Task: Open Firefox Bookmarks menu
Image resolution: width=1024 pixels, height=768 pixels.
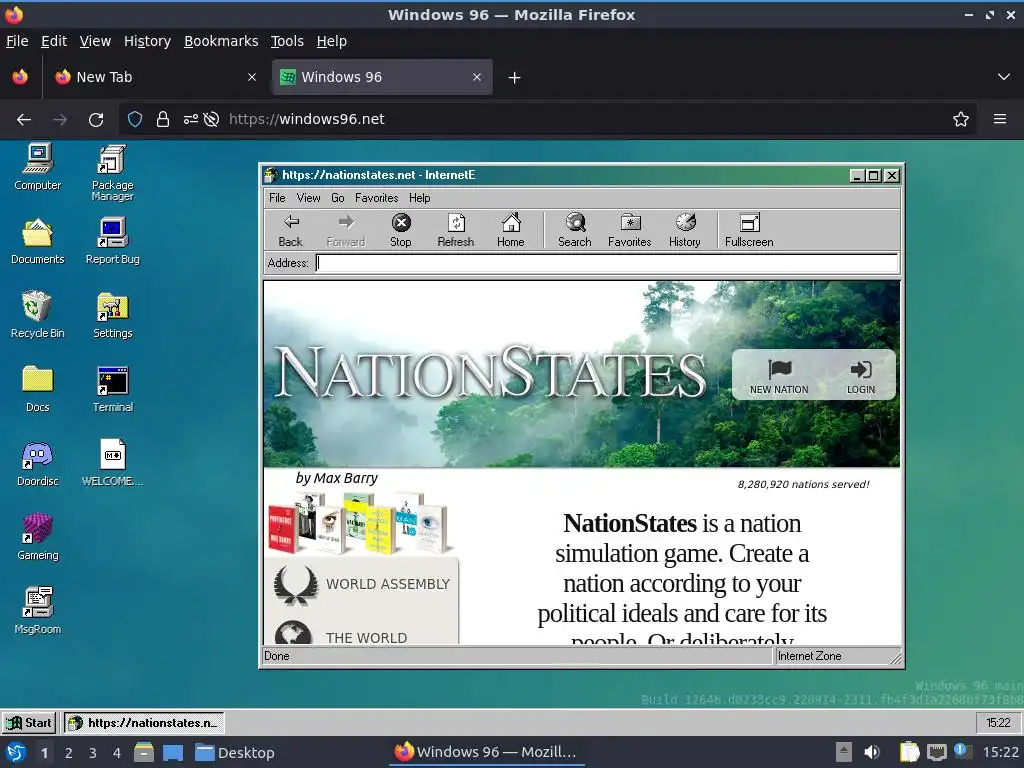Action: pos(221,41)
